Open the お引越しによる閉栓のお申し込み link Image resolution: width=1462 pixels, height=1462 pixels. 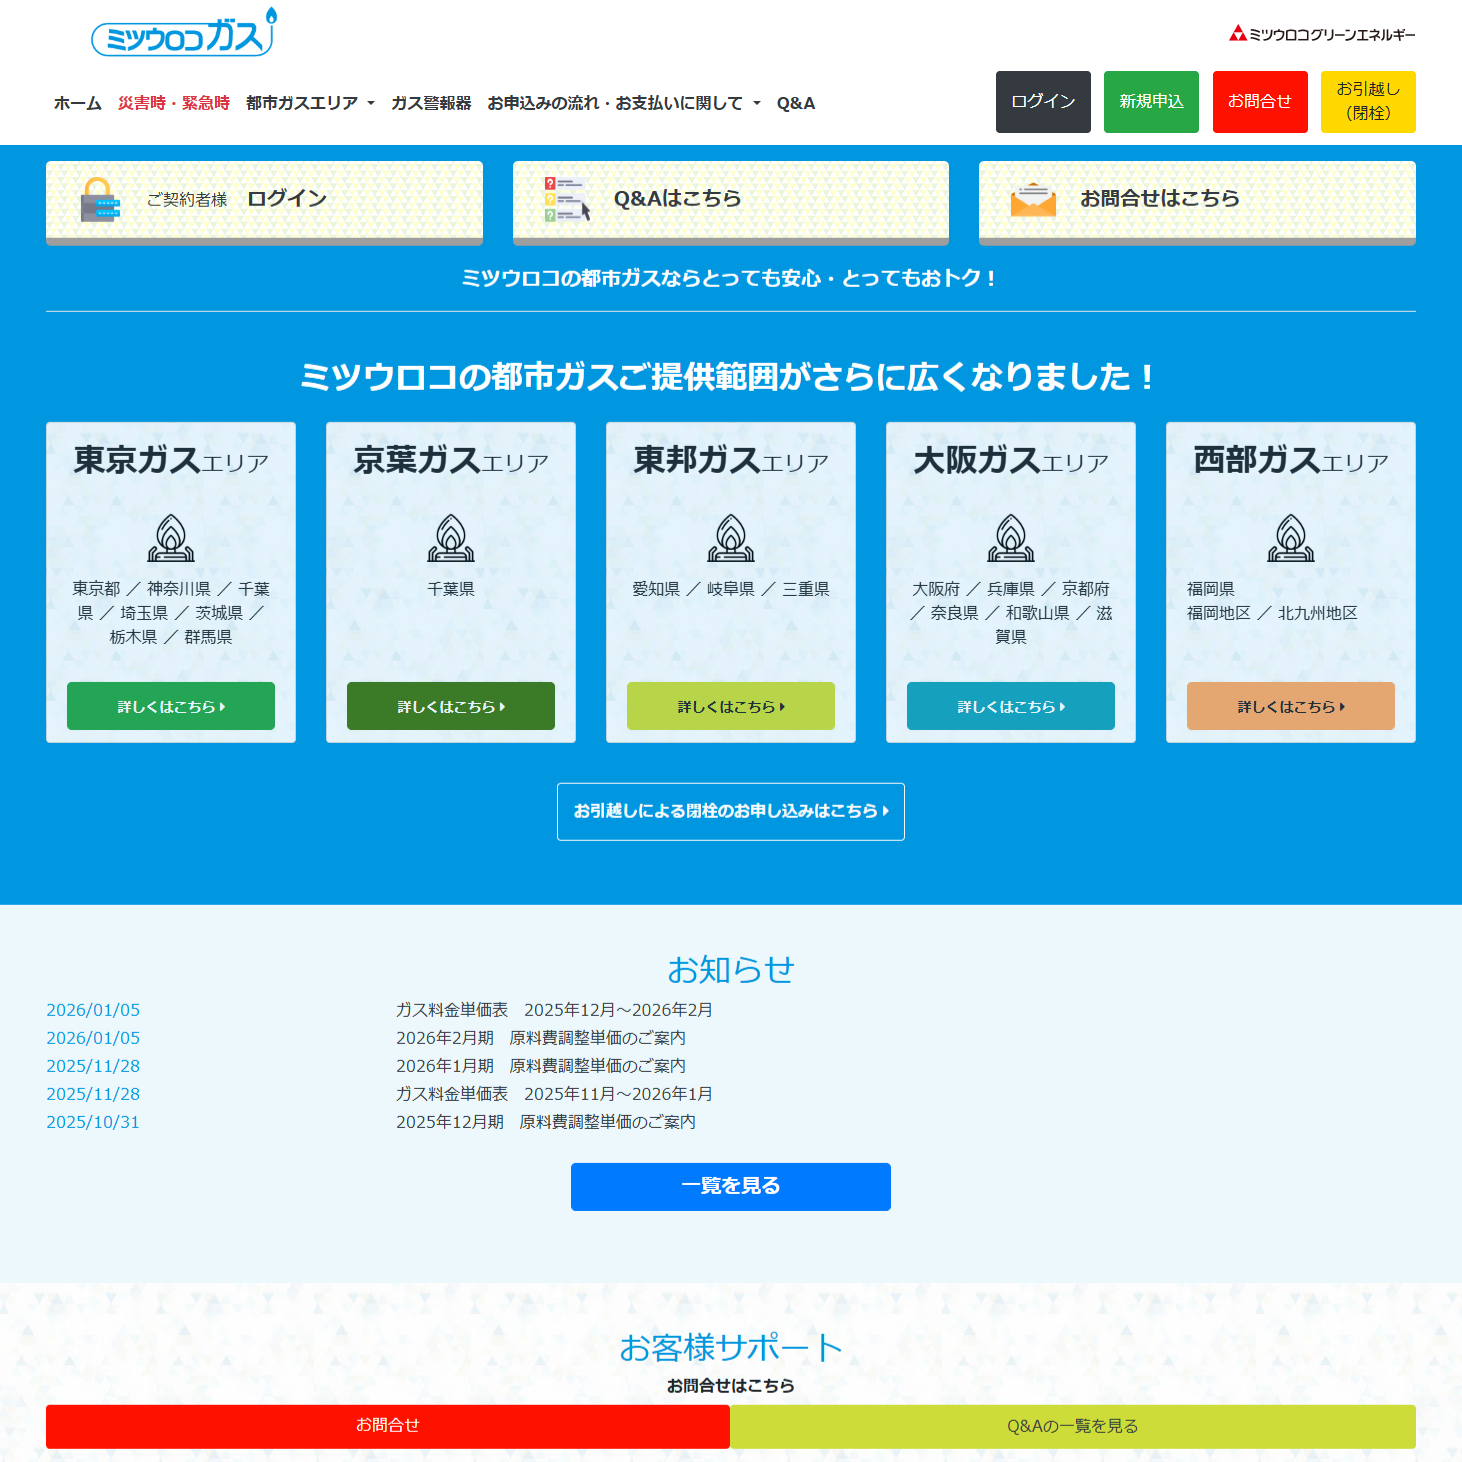pyautogui.click(x=731, y=811)
